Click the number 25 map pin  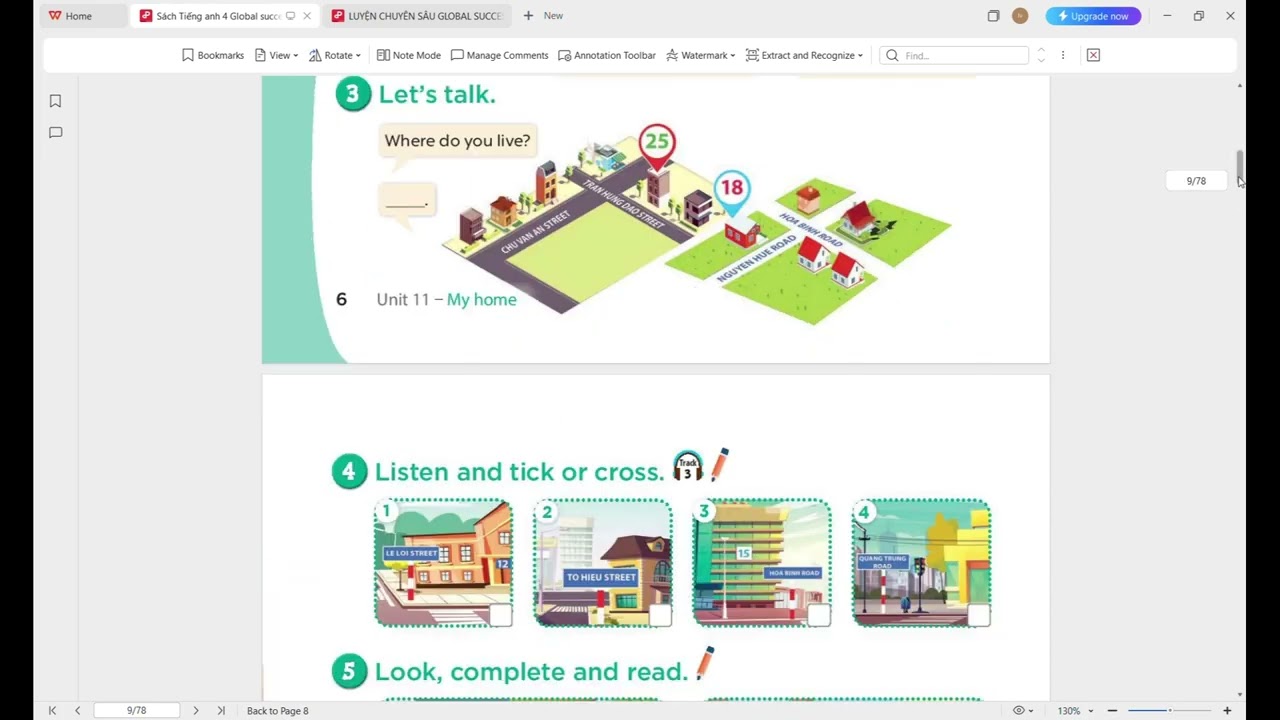657,145
